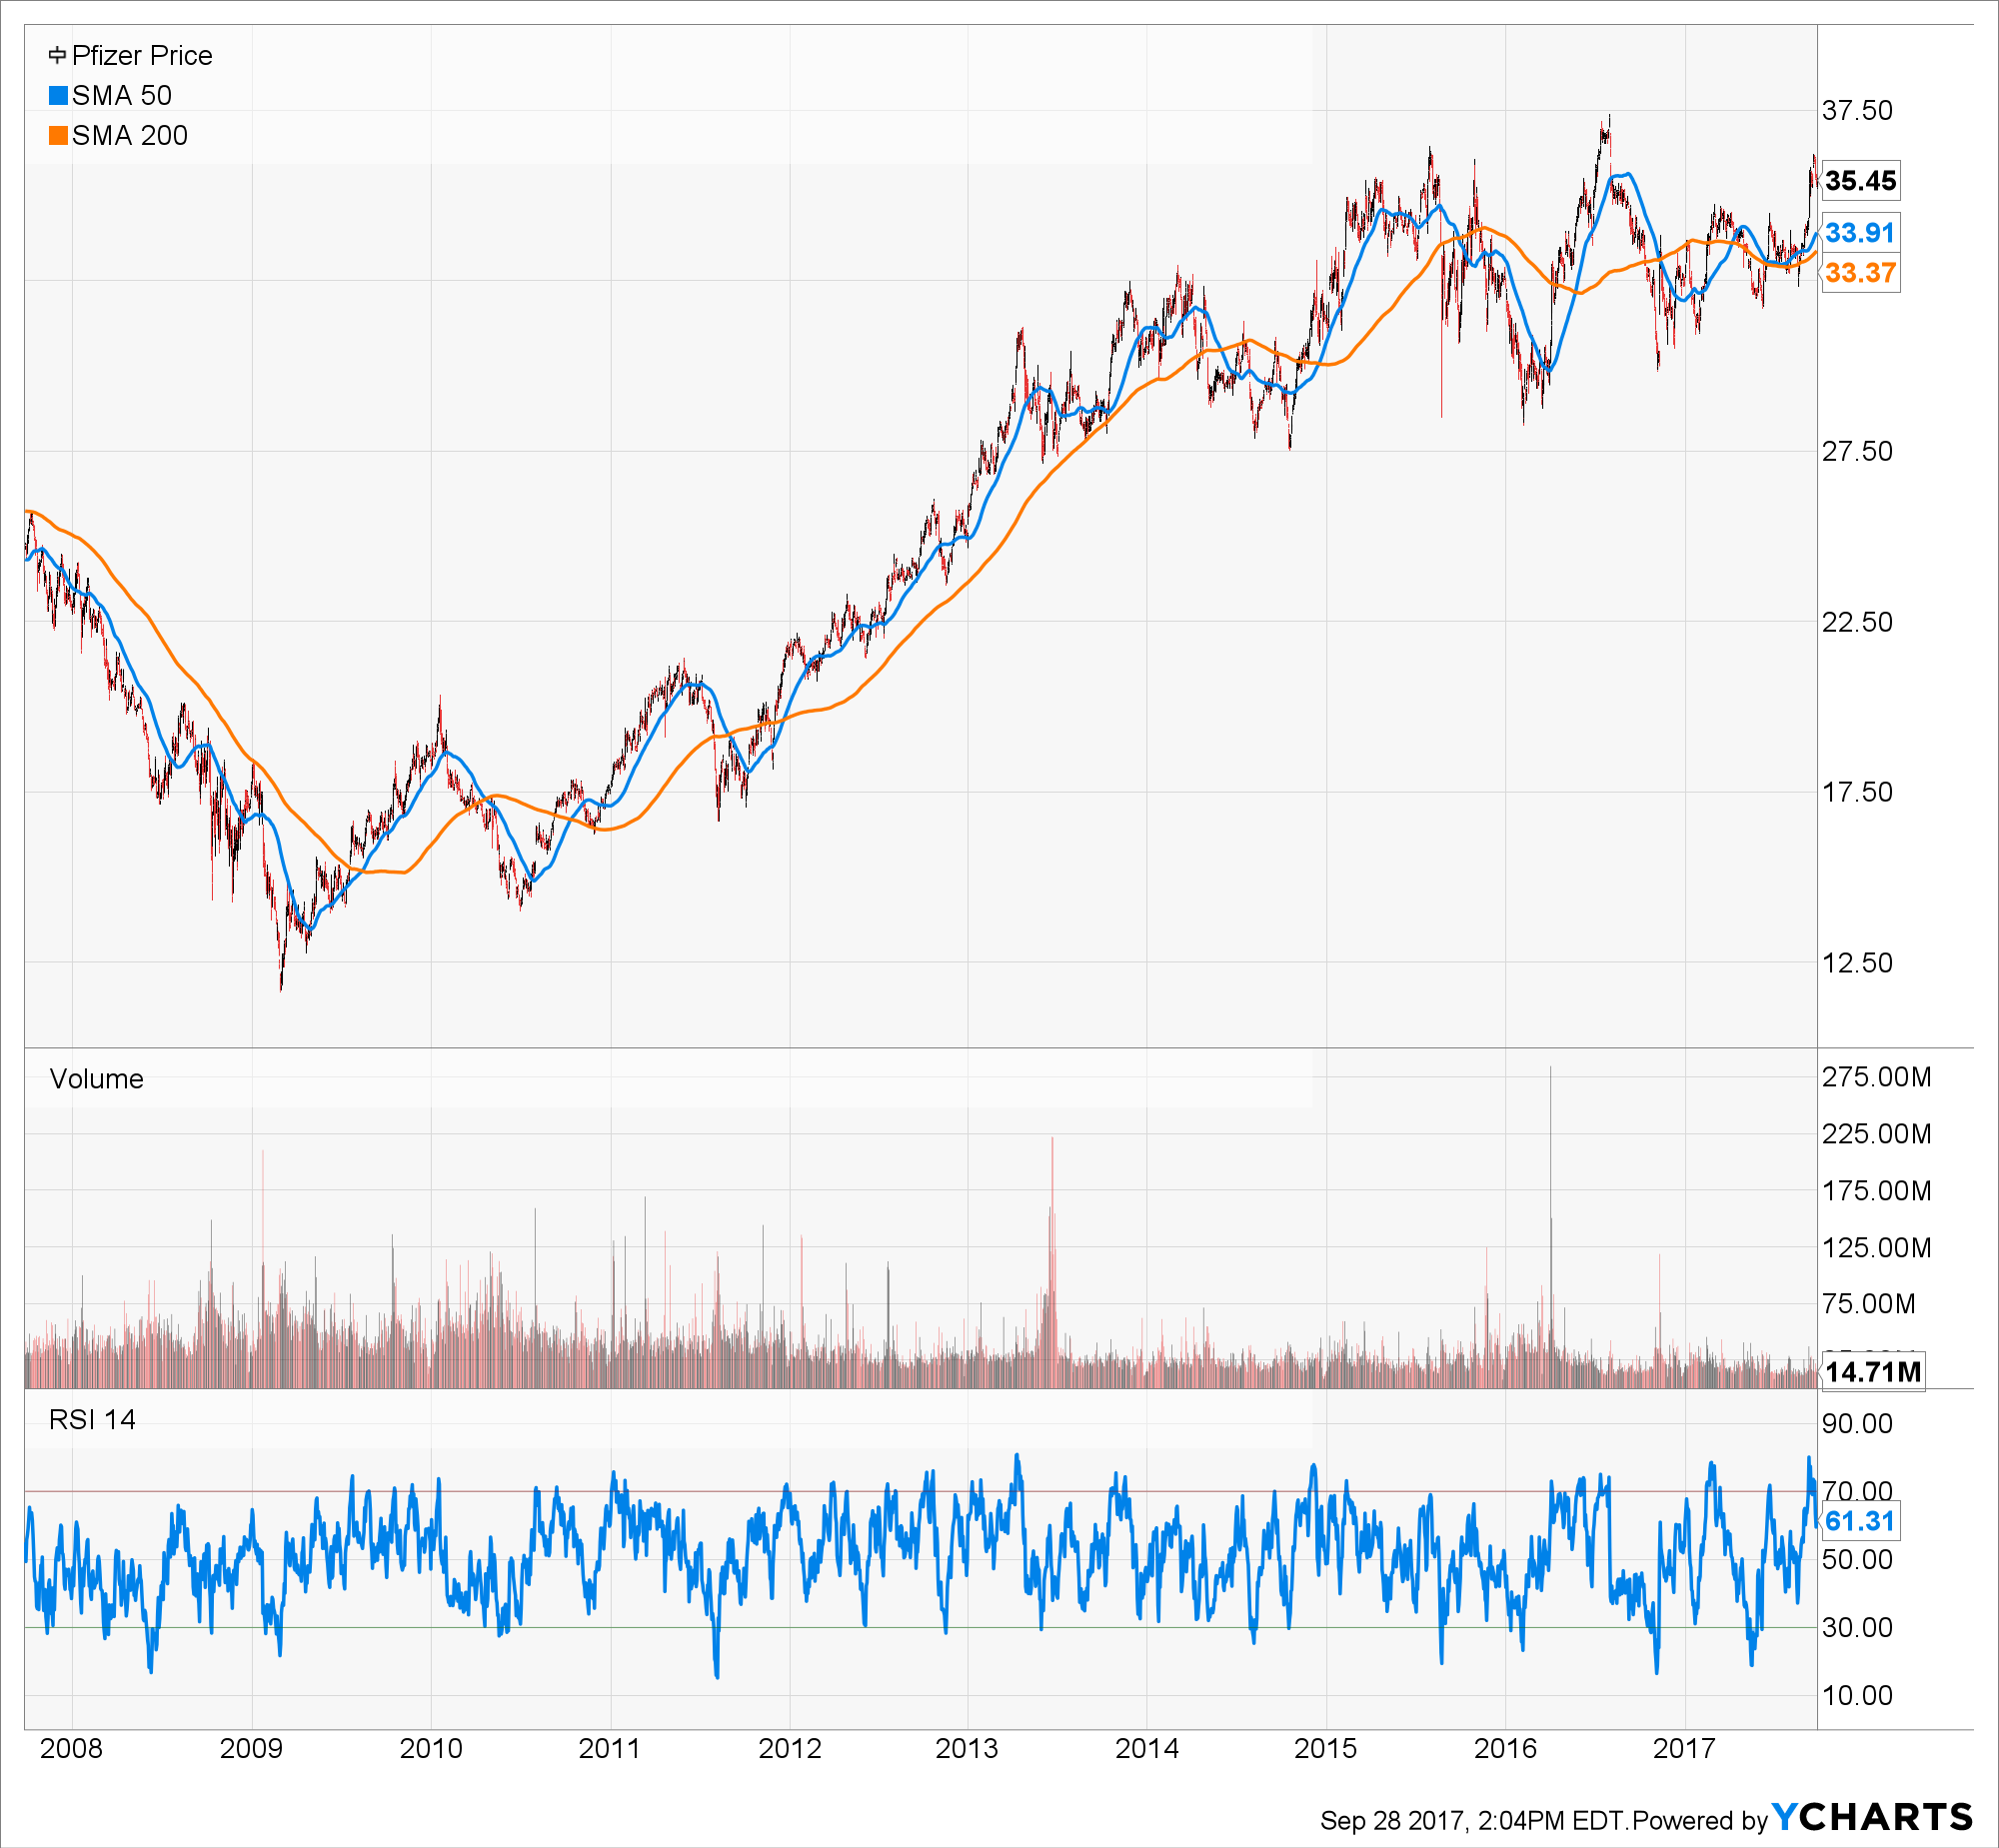Click the RSI 14 panel title

pyautogui.click(x=92, y=1420)
